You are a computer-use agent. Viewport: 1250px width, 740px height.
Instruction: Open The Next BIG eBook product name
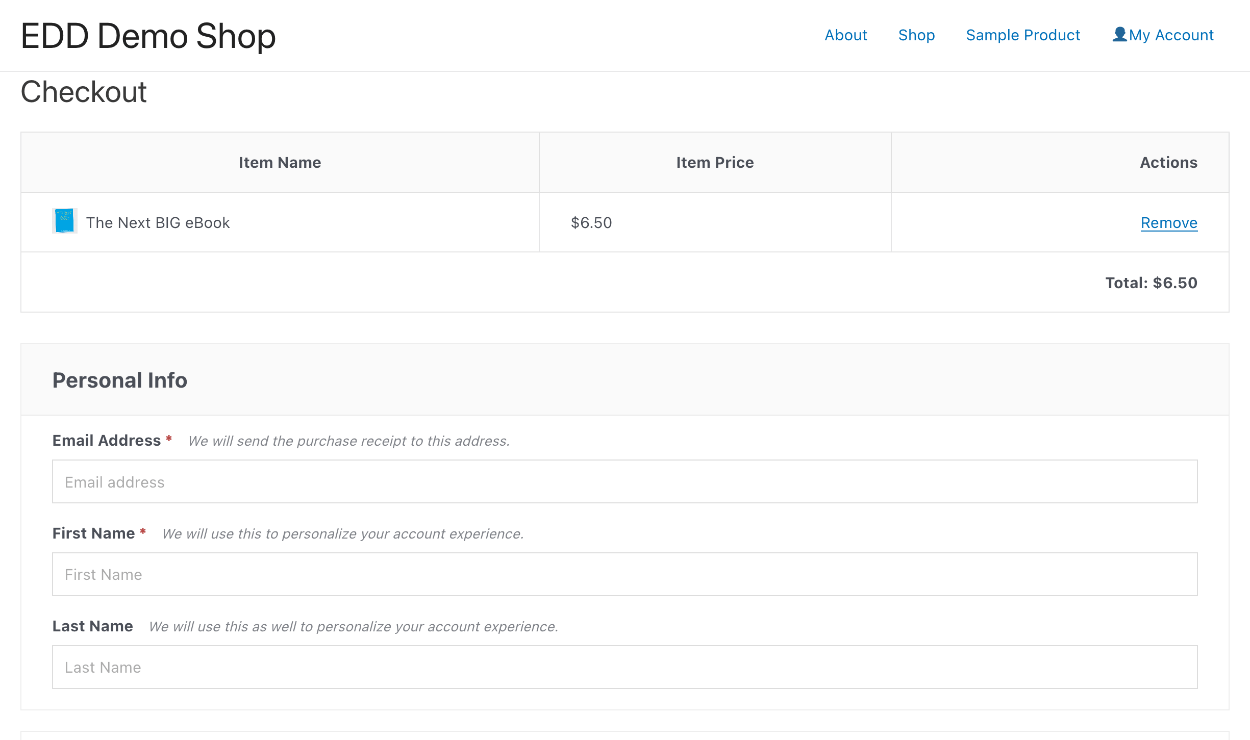[157, 222]
